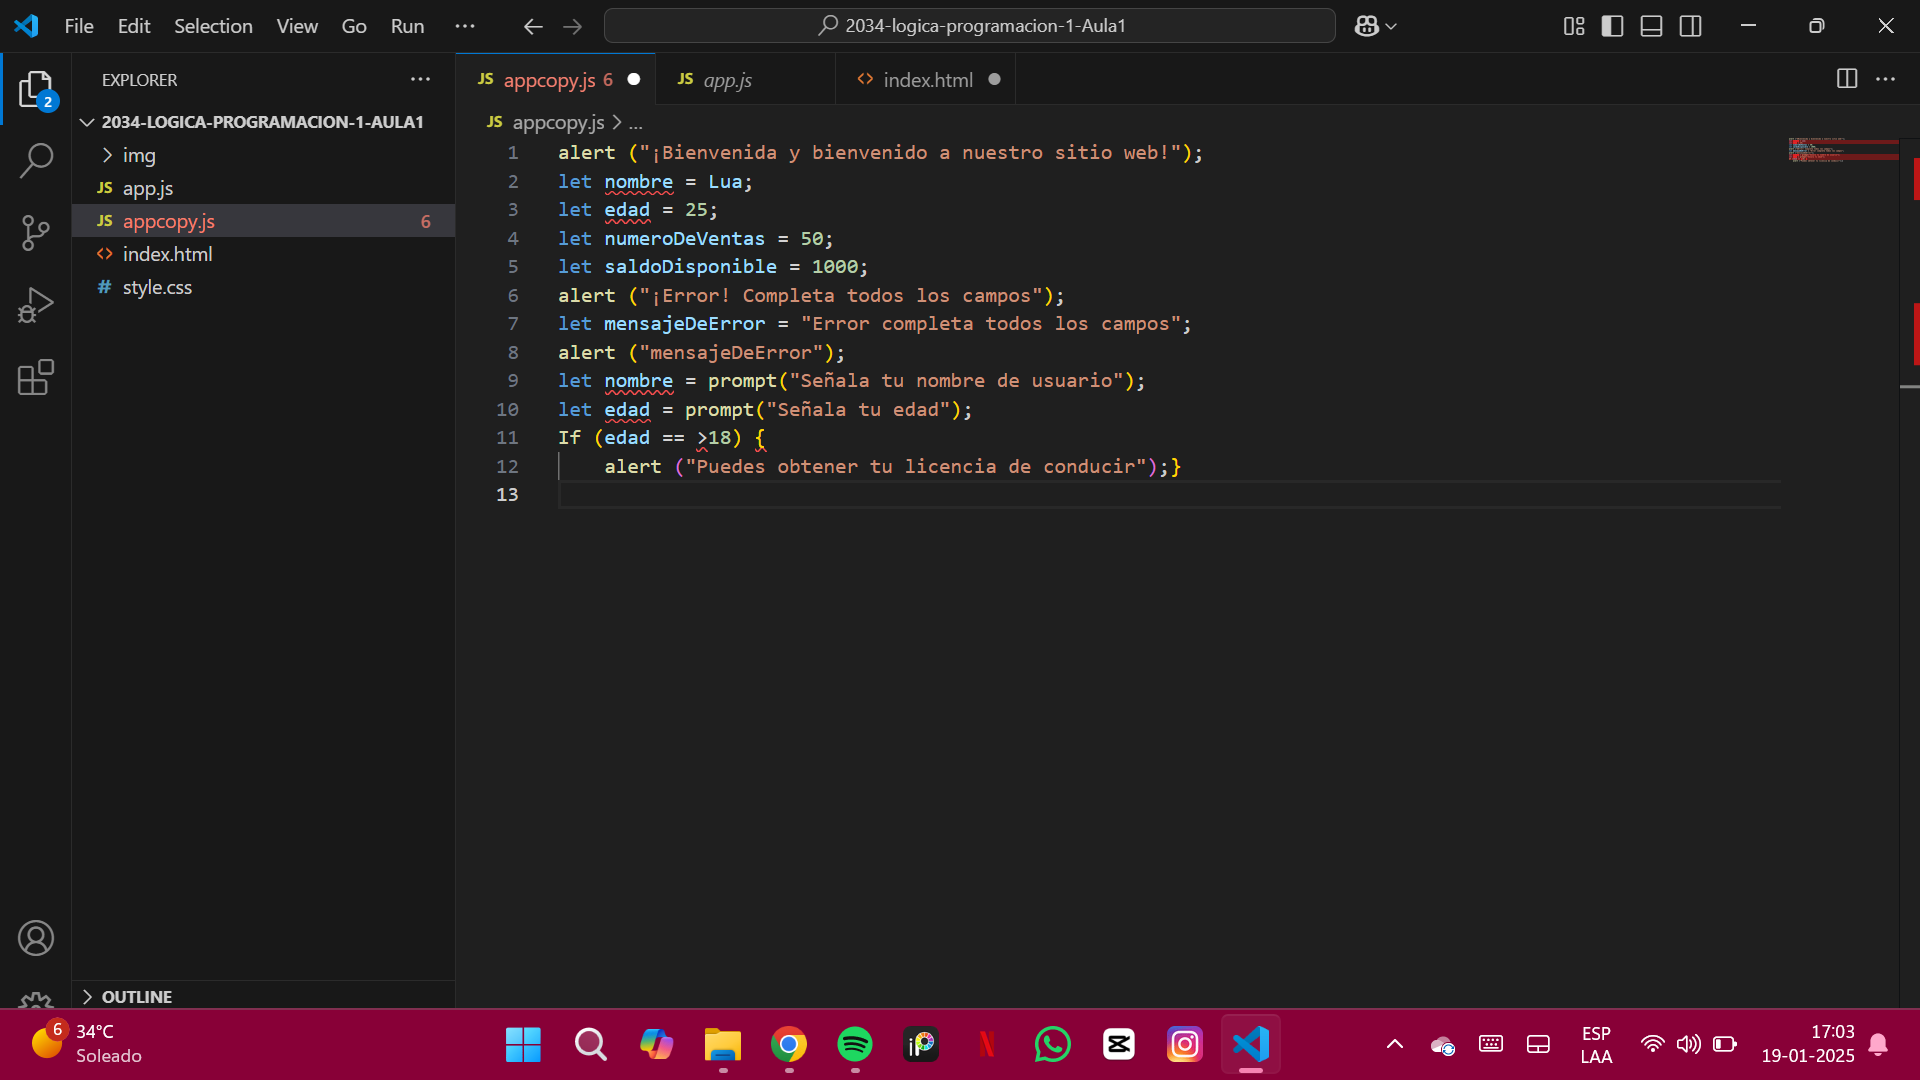Image resolution: width=1920 pixels, height=1080 pixels.
Task: Click the unsaved dot on index.html tab
Action: (x=994, y=79)
